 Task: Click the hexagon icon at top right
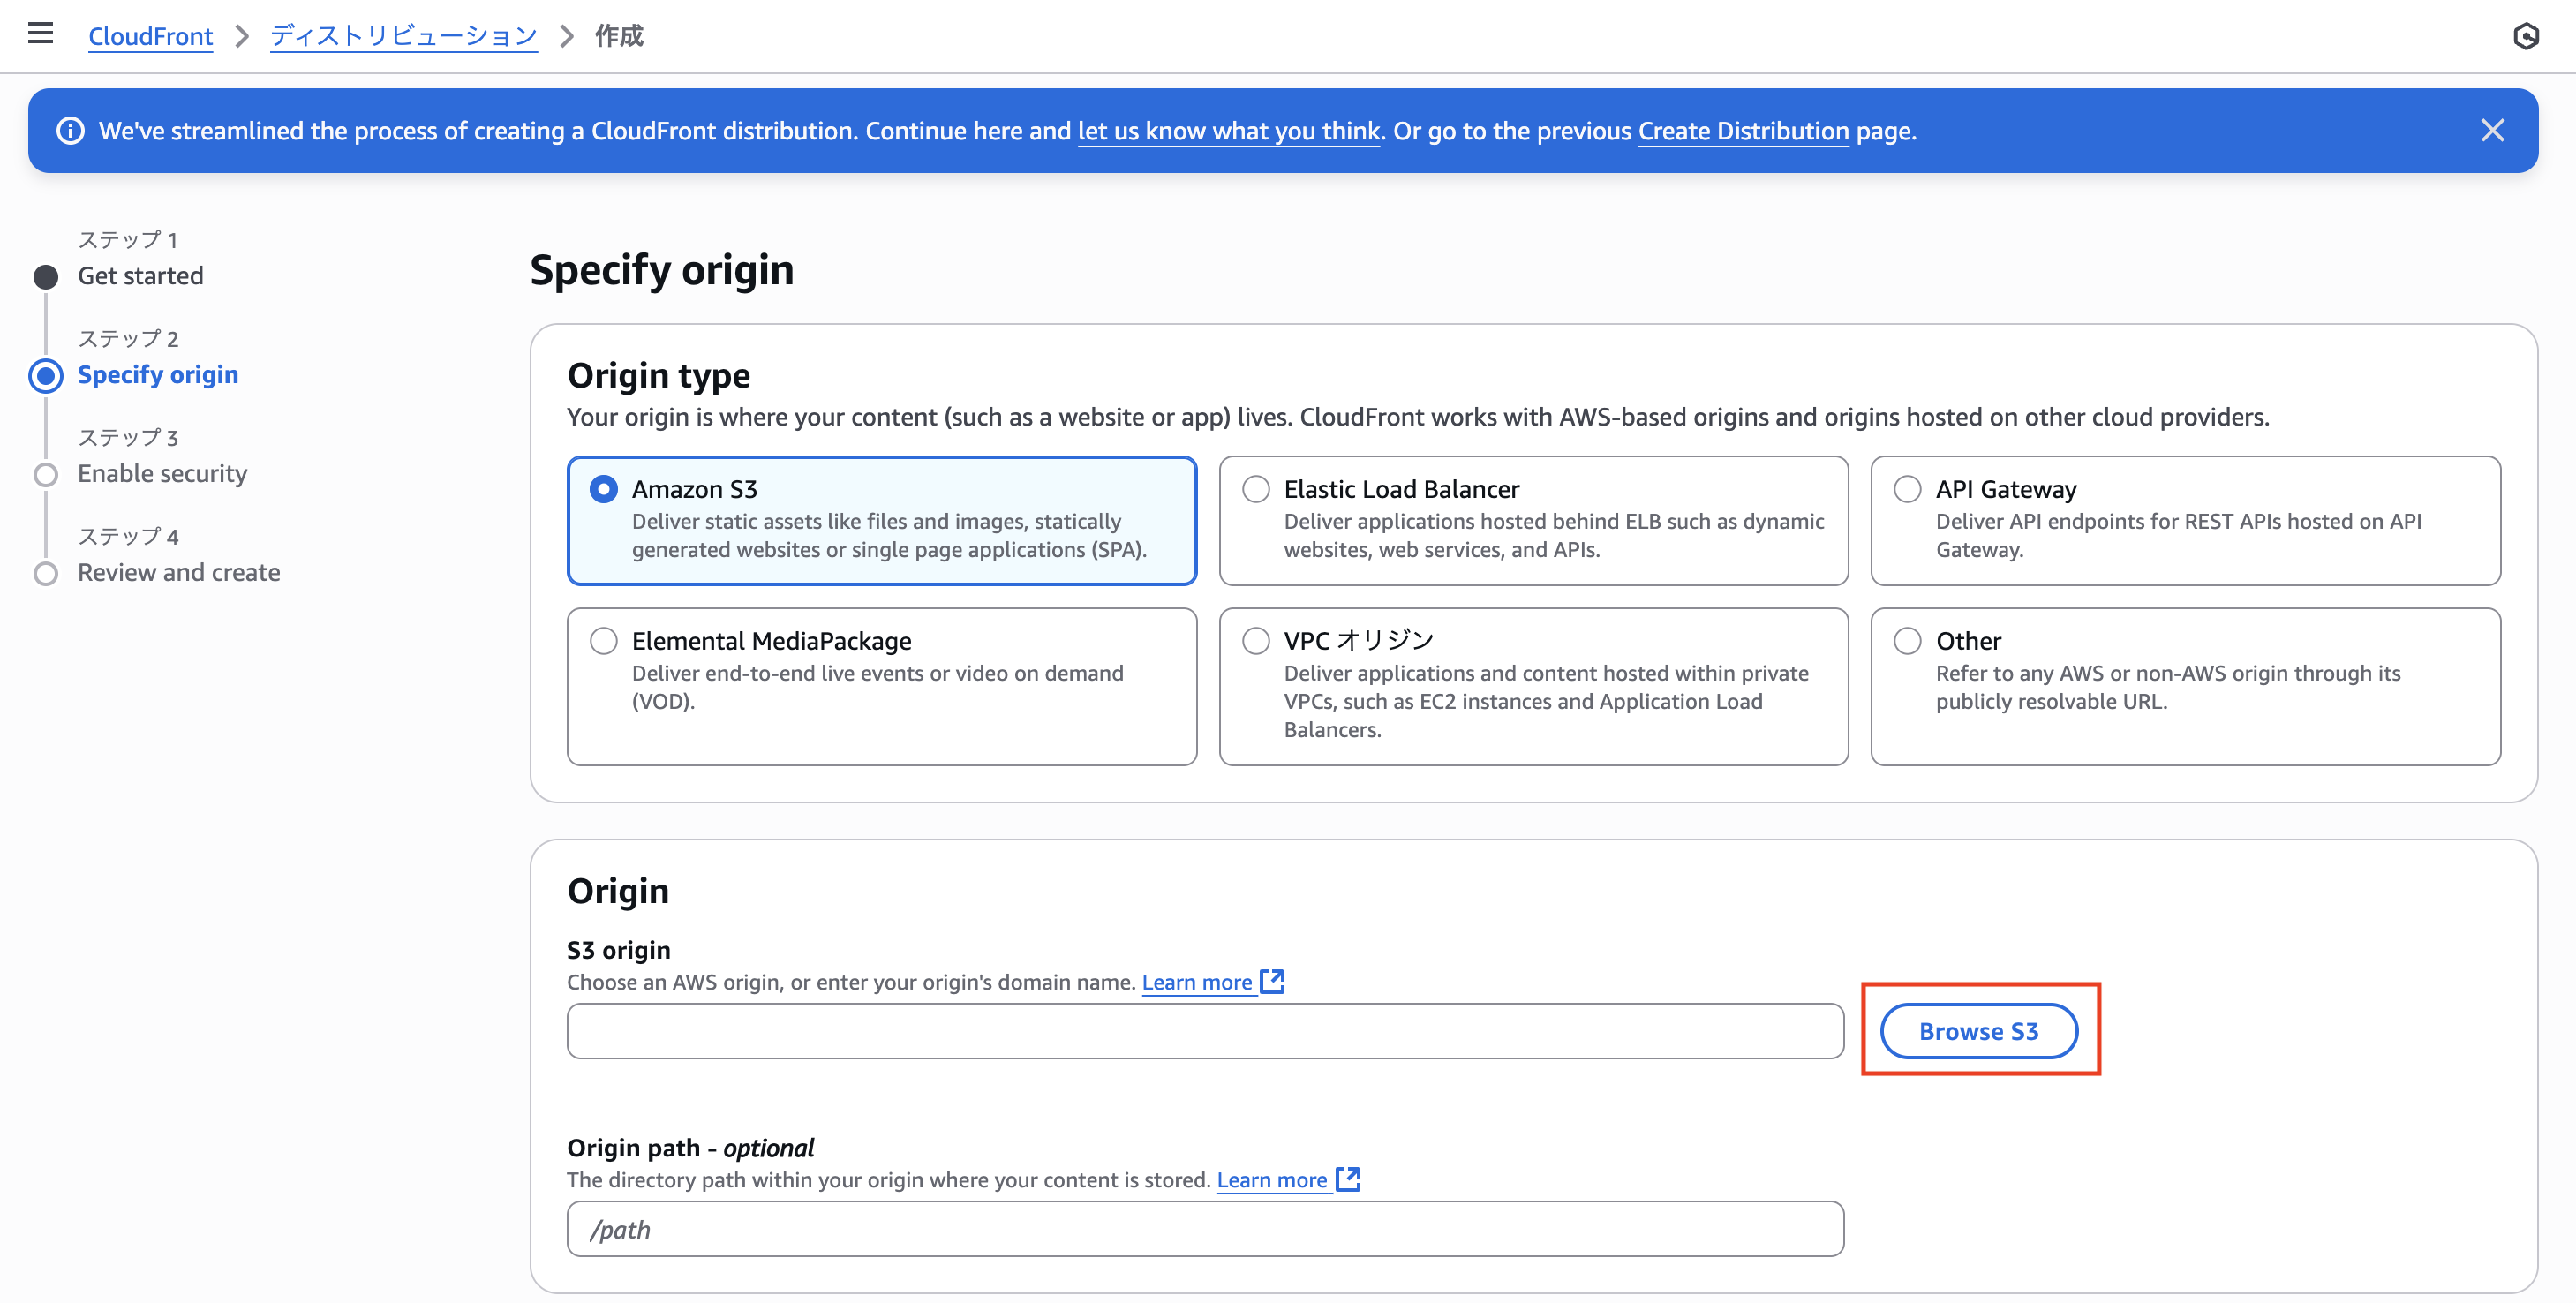(2525, 36)
